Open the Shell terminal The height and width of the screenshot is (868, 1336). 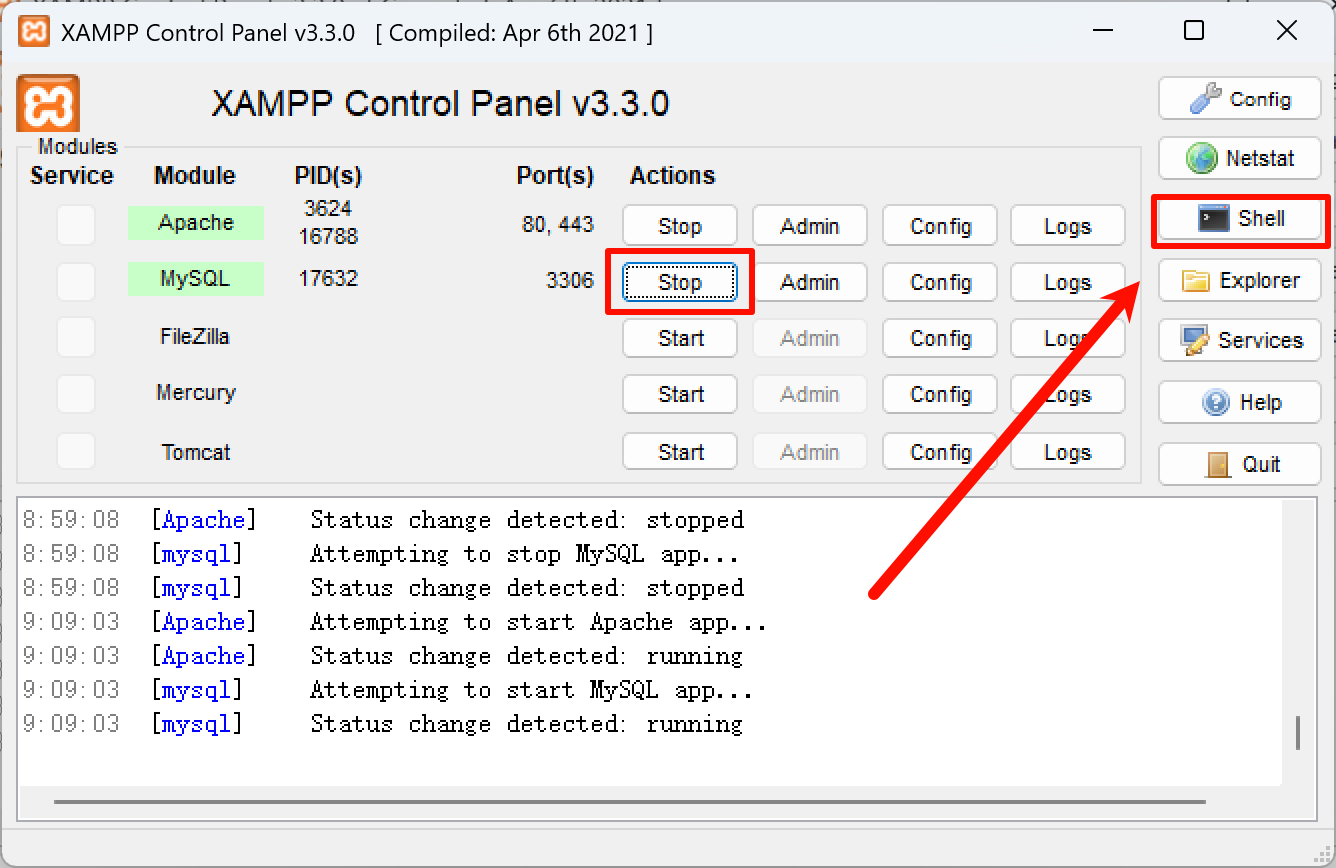pos(1240,219)
